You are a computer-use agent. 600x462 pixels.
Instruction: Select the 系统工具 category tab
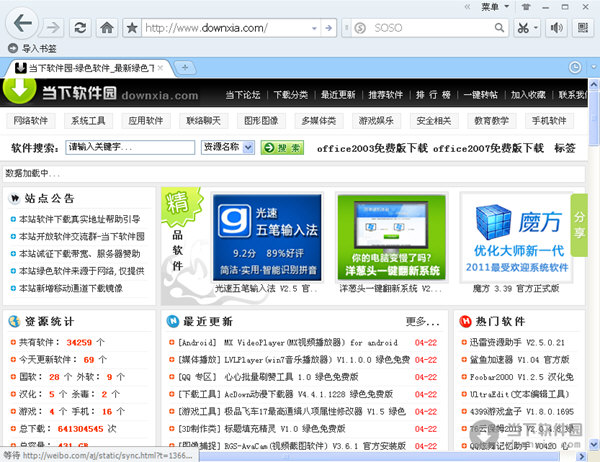click(x=88, y=121)
